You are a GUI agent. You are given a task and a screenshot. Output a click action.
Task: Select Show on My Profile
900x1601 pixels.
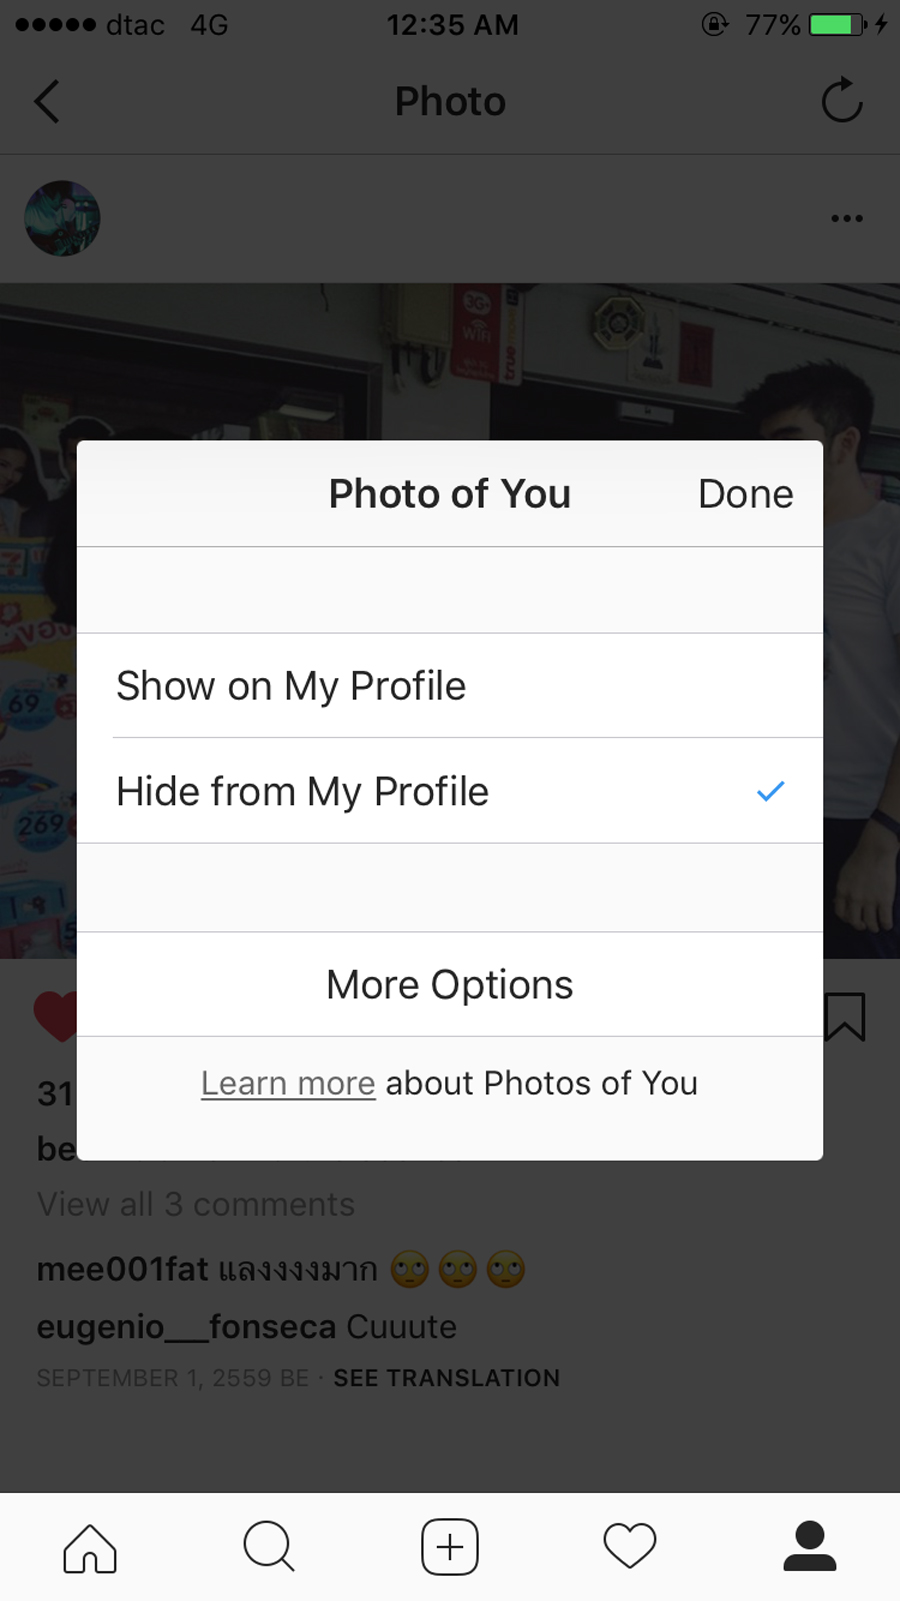(291, 686)
